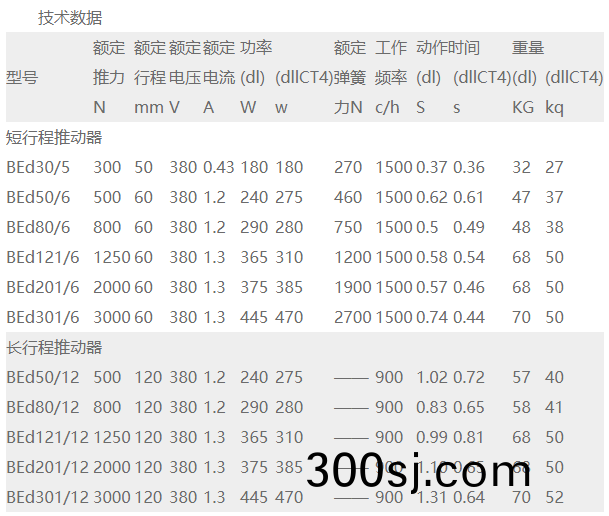Click the BEd80/6 model cell

pyautogui.click(x=37, y=227)
